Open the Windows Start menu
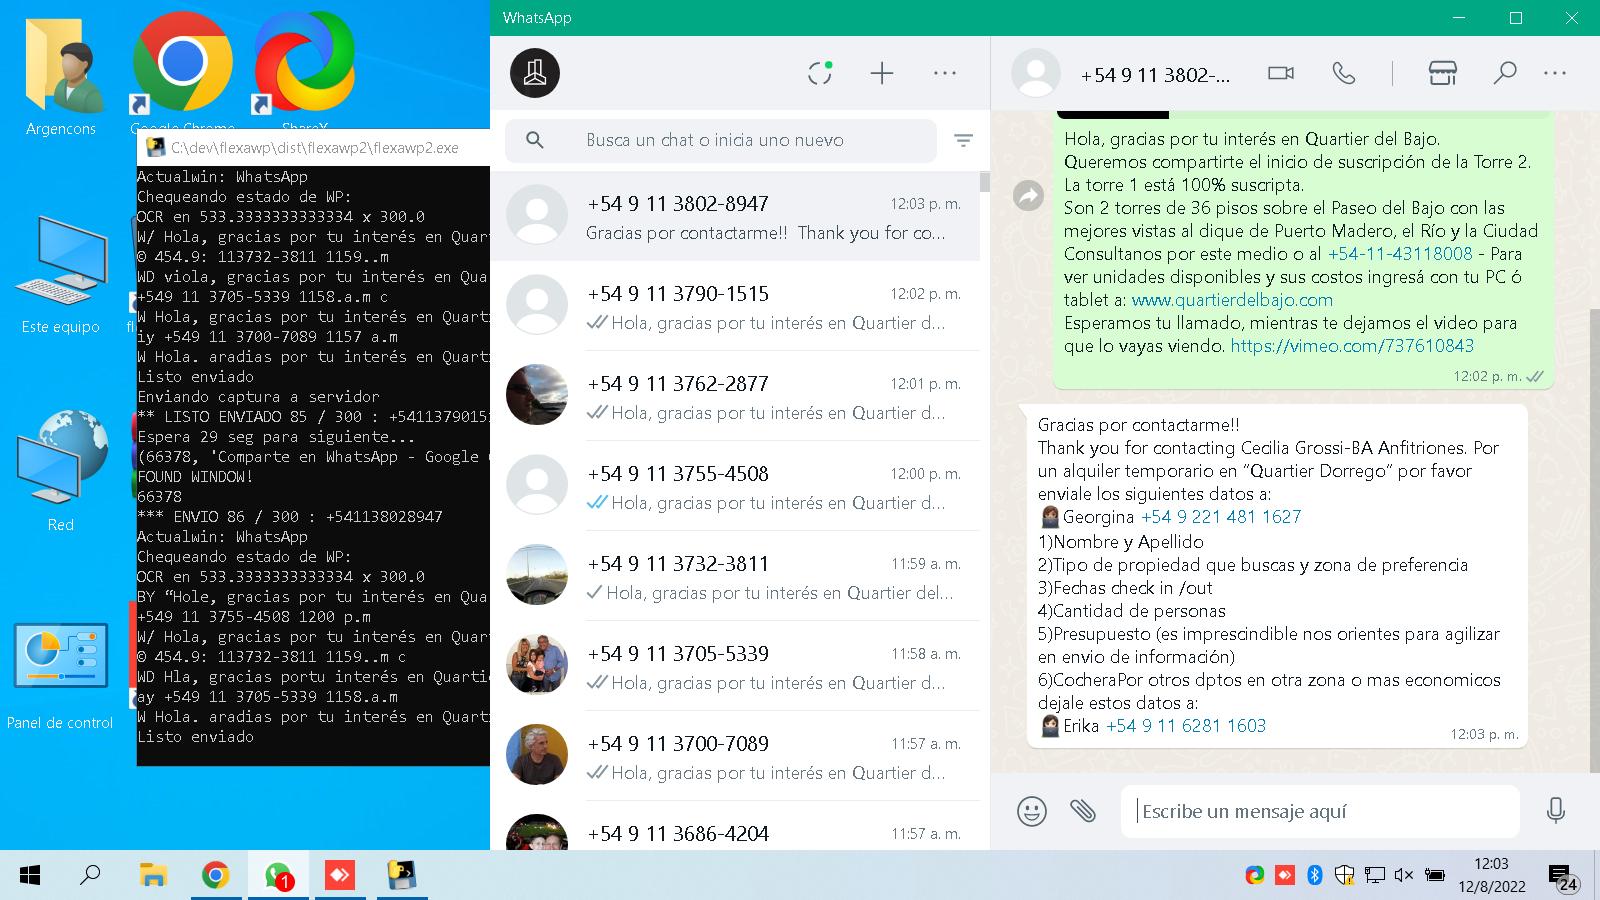The width and height of the screenshot is (1600, 900). [x=30, y=876]
